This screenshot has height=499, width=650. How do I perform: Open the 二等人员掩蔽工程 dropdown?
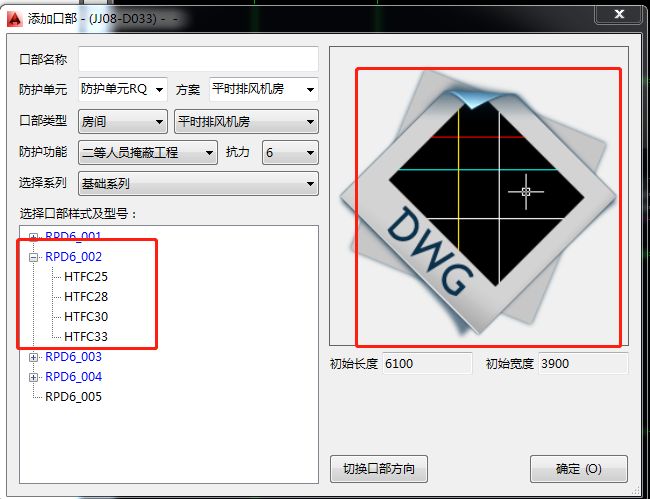pos(148,153)
